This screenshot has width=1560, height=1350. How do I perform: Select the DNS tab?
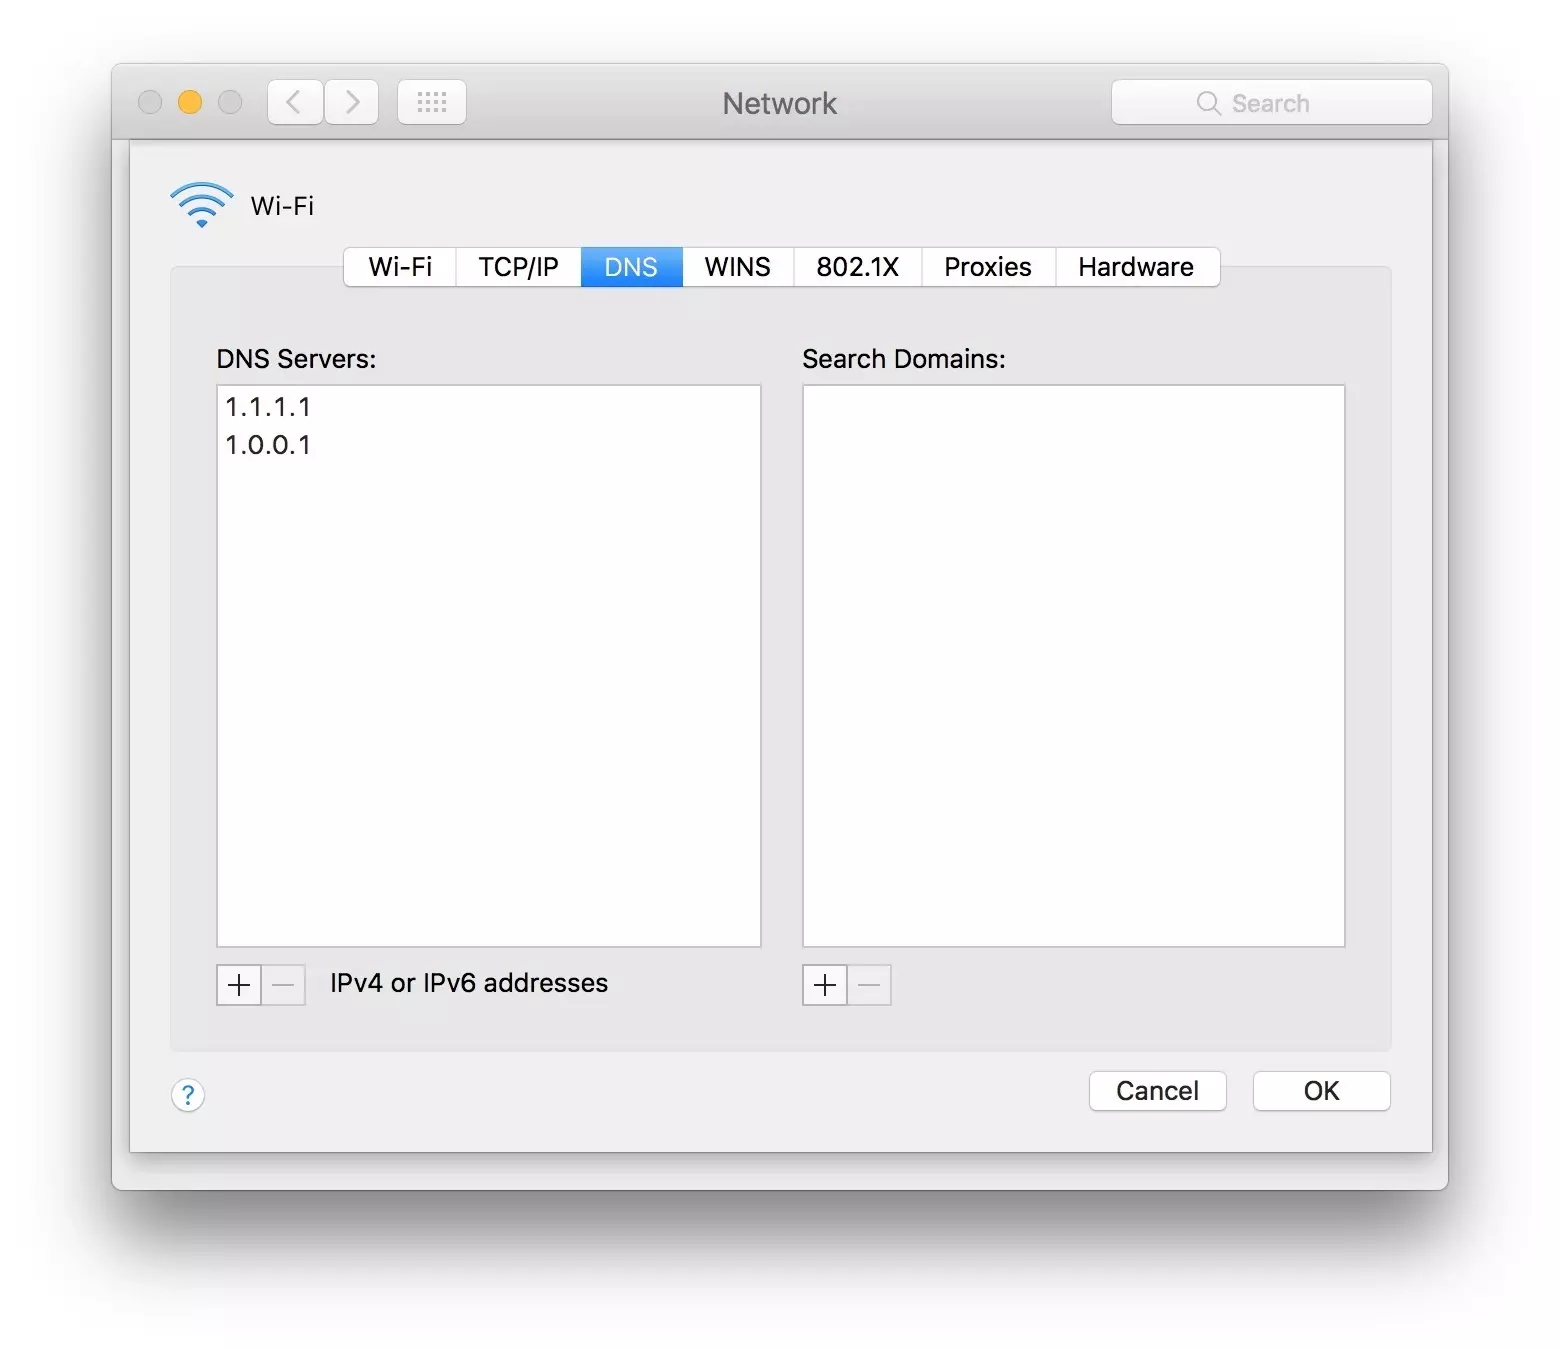point(631,267)
